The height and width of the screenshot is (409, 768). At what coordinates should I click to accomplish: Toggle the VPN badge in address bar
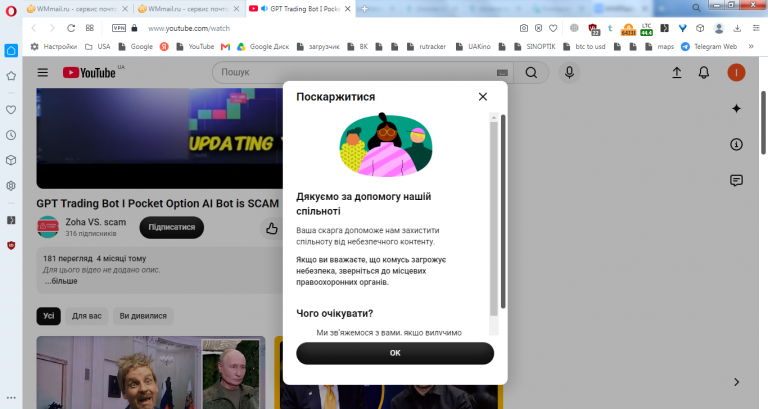(x=119, y=28)
